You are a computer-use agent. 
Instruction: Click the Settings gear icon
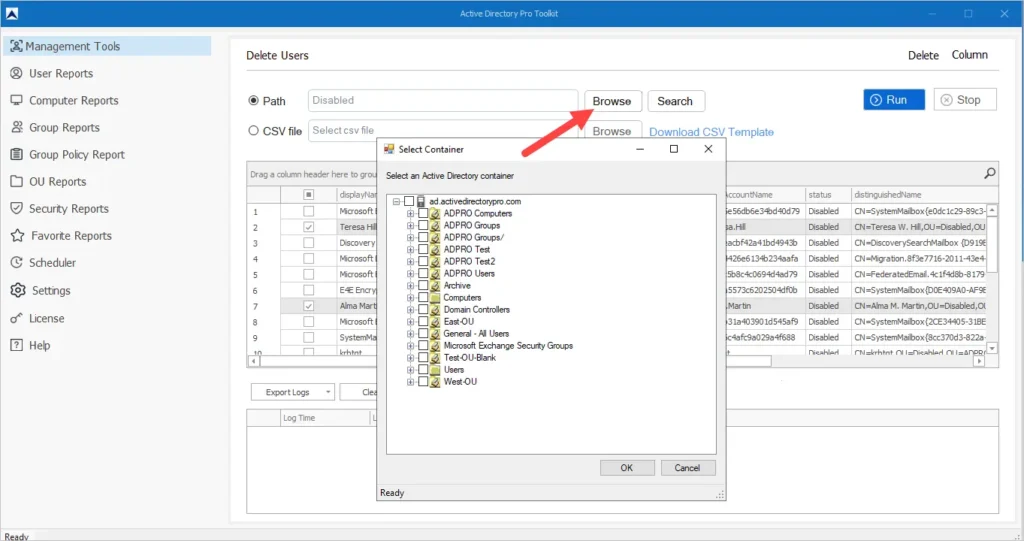point(18,290)
